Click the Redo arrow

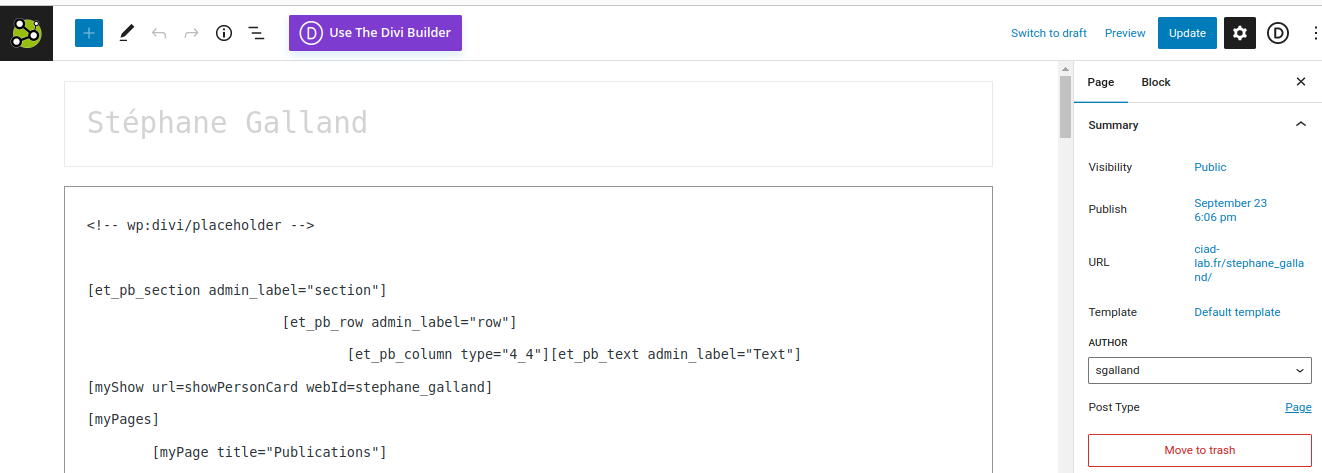191,33
